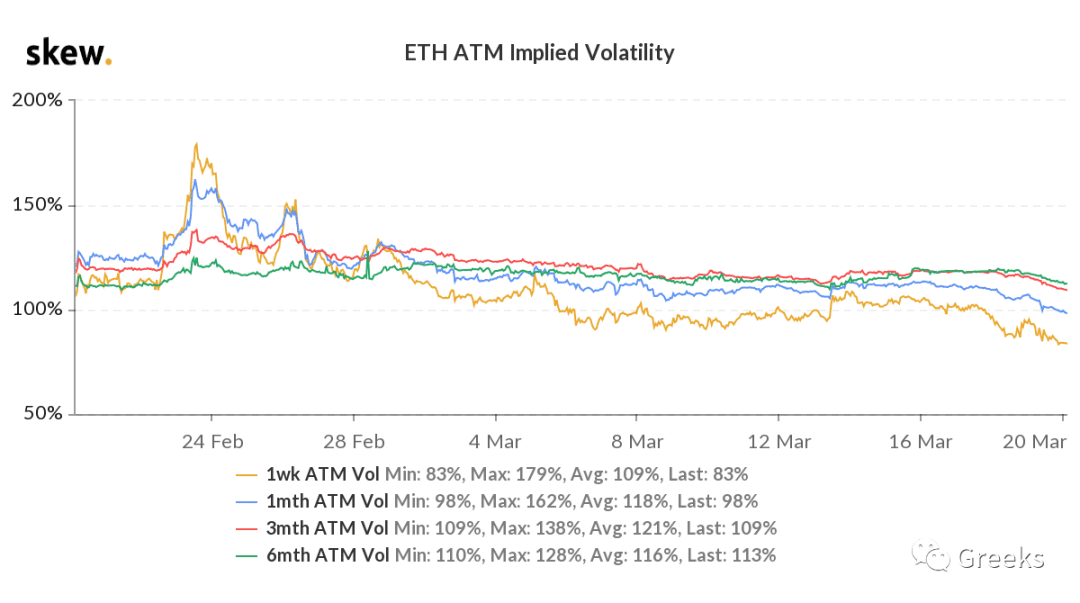Click the ETH ATM Implied Volatility title
This screenshot has height=603, width=1080.
[539, 52]
